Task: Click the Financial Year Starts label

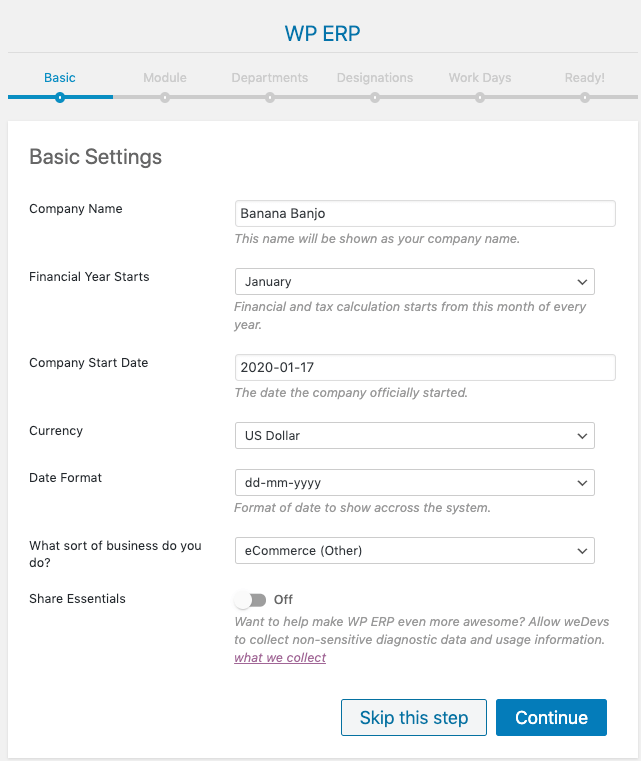Action: [89, 277]
